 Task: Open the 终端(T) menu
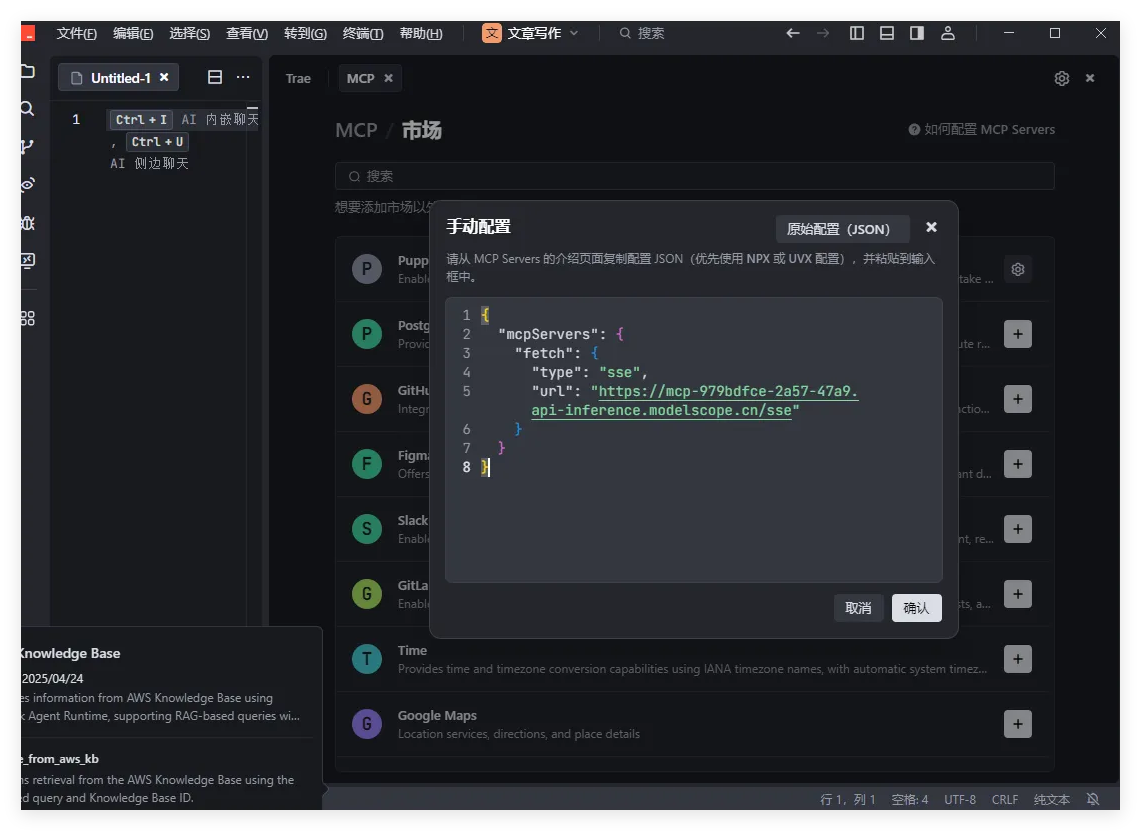pyautogui.click(x=363, y=33)
